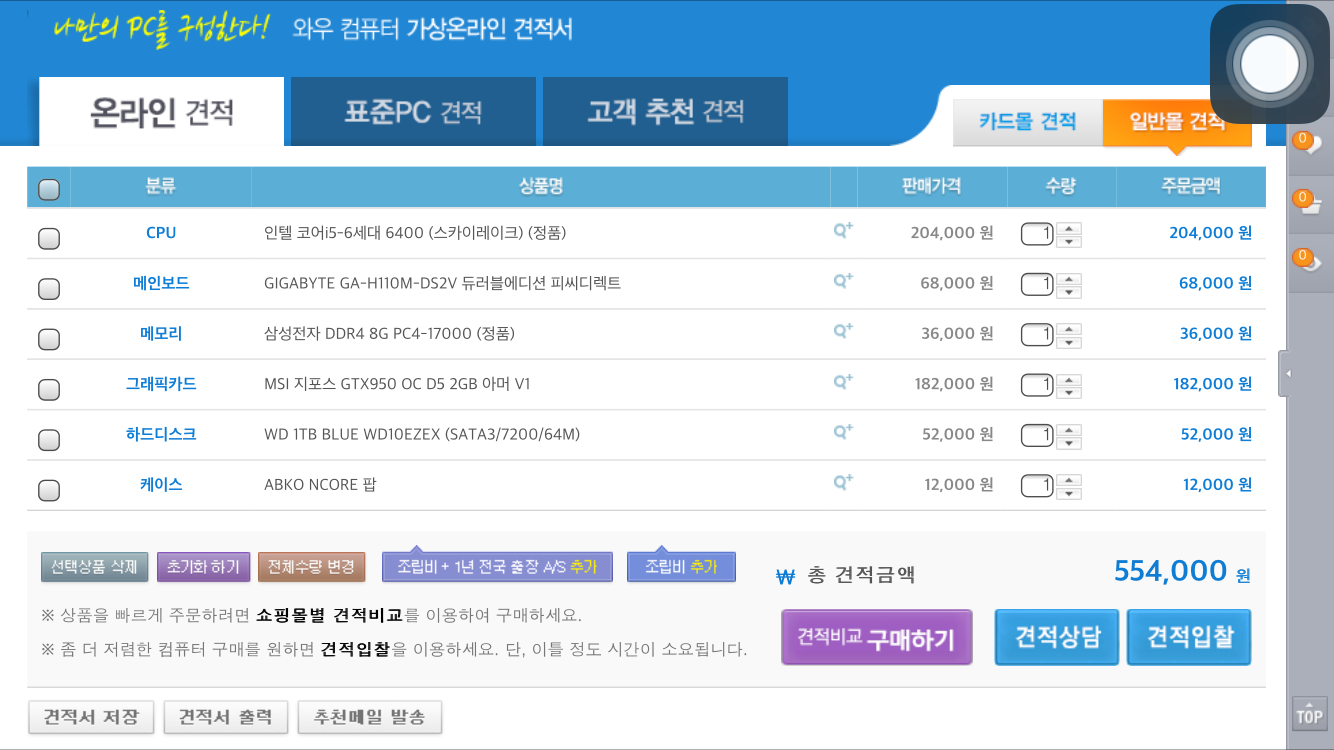Switch to the 카드몰 견적 tab
The width and height of the screenshot is (1334, 750).
coord(1027,122)
